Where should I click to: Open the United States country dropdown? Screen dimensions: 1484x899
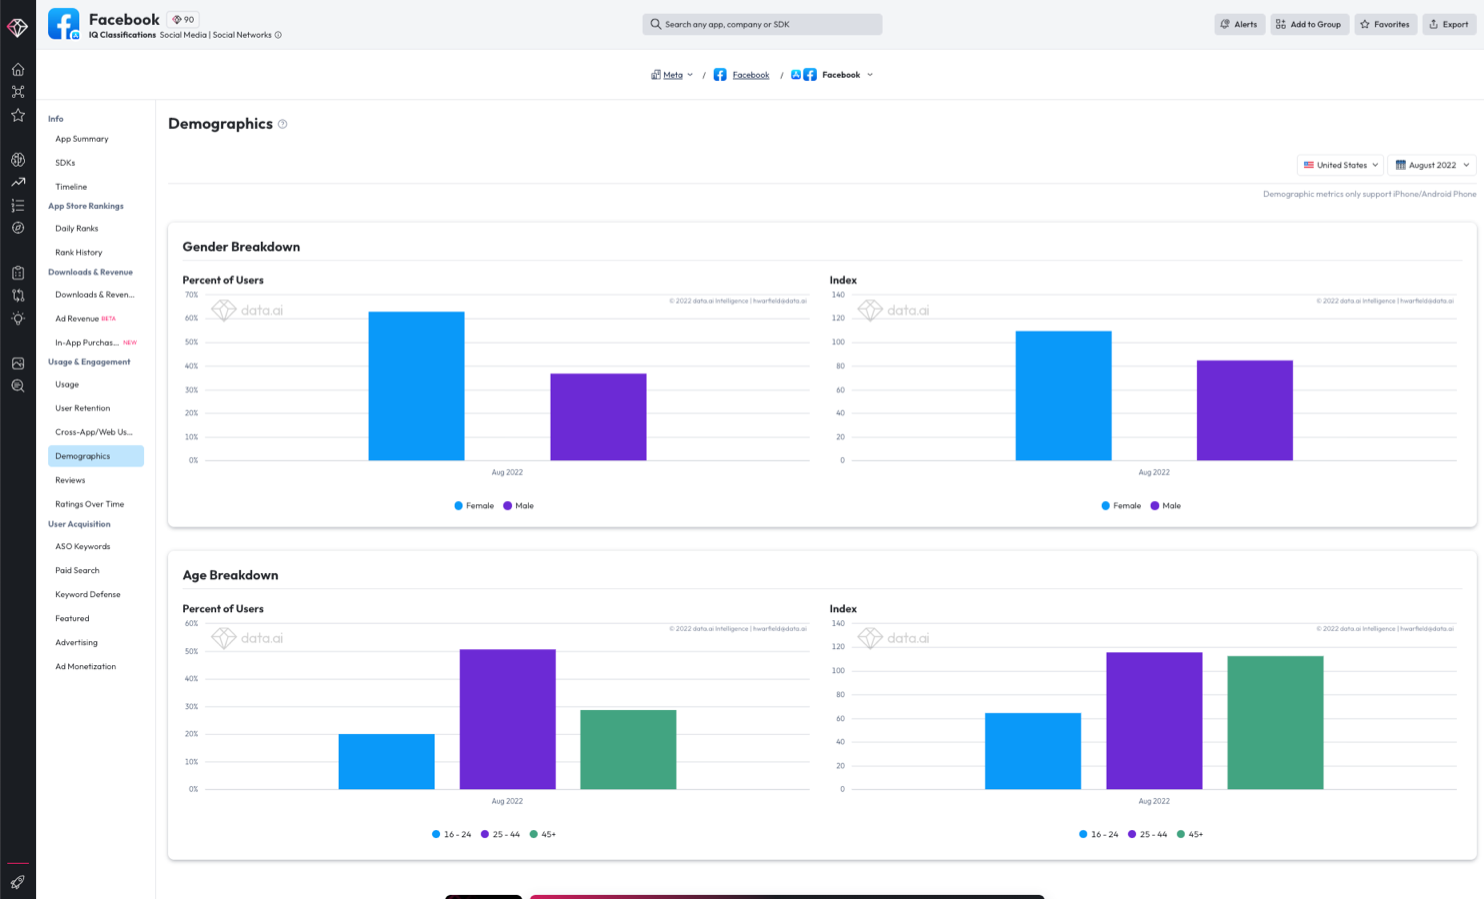[1340, 165]
